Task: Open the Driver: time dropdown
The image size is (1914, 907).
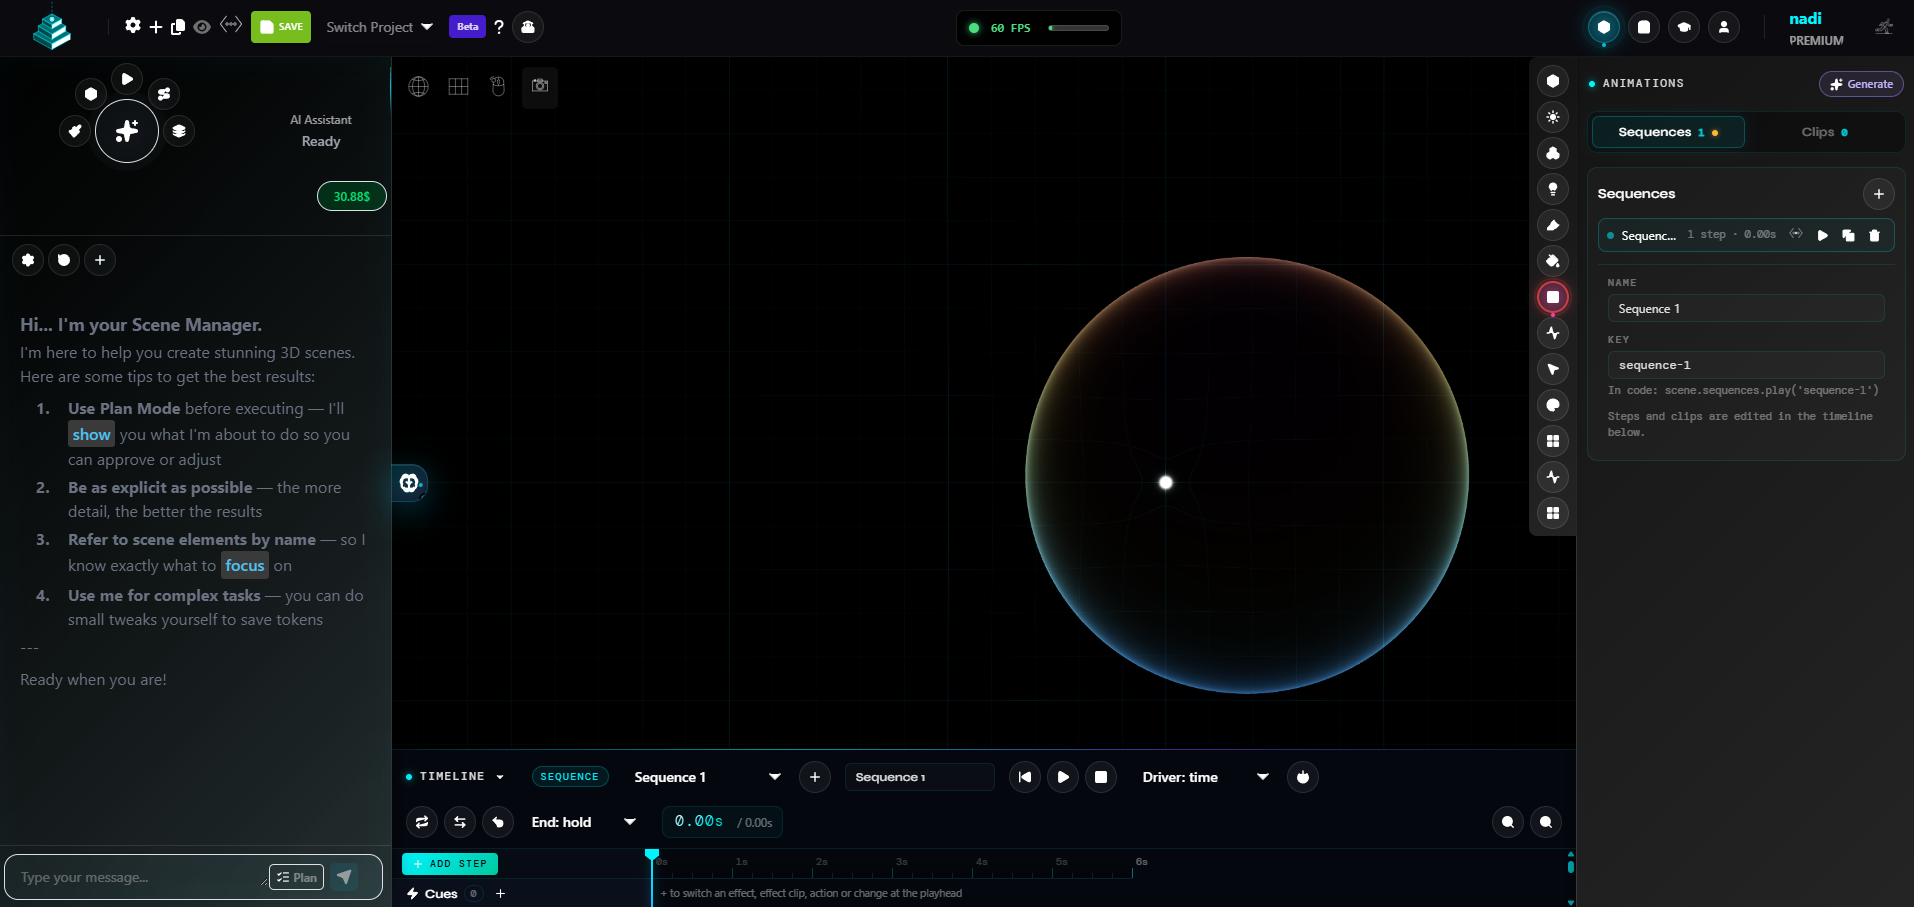Action: point(1205,777)
